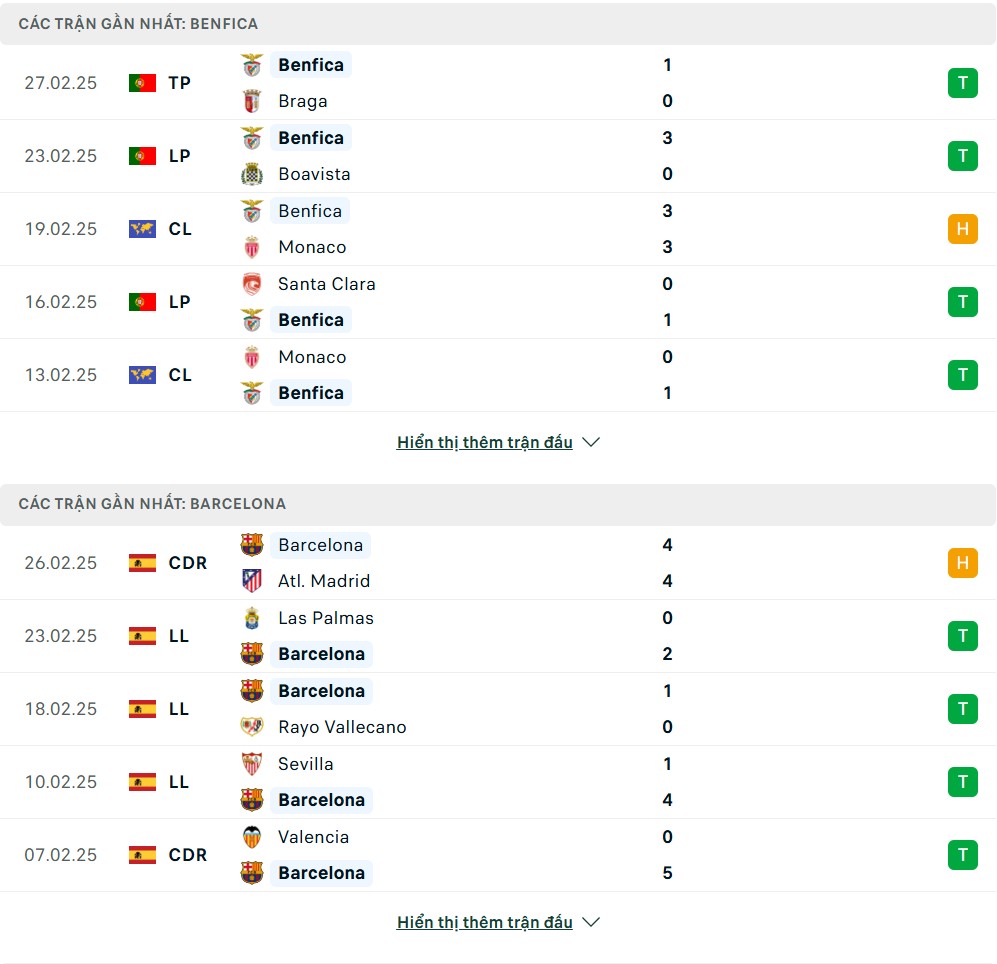Click the Valencia club logo
Image resolution: width=997 pixels, height=964 pixels.
pos(252,837)
